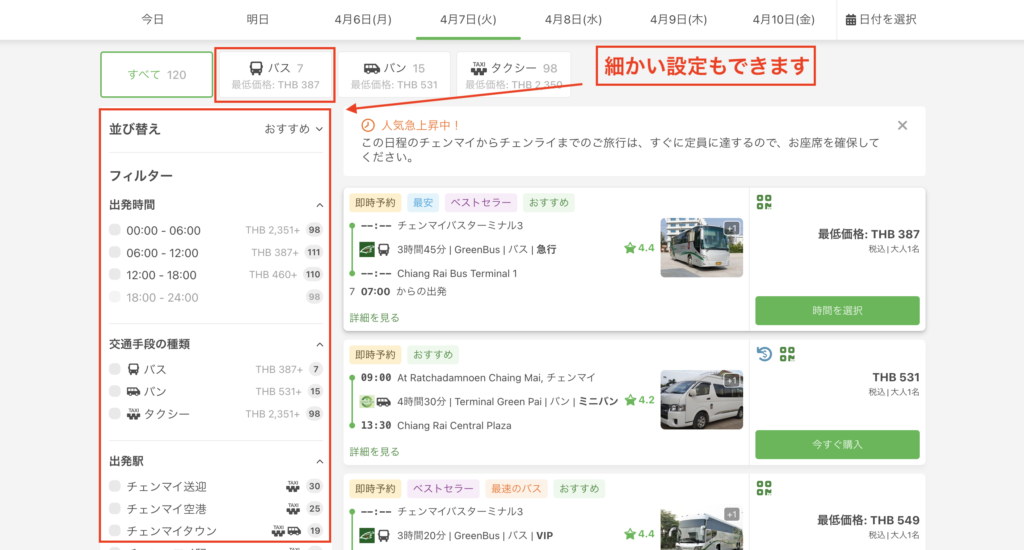Viewport: 1024px width, 550px height.
Task: Check the 06:00 - 12:00 departure filter
Action: click(x=115, y=252)
